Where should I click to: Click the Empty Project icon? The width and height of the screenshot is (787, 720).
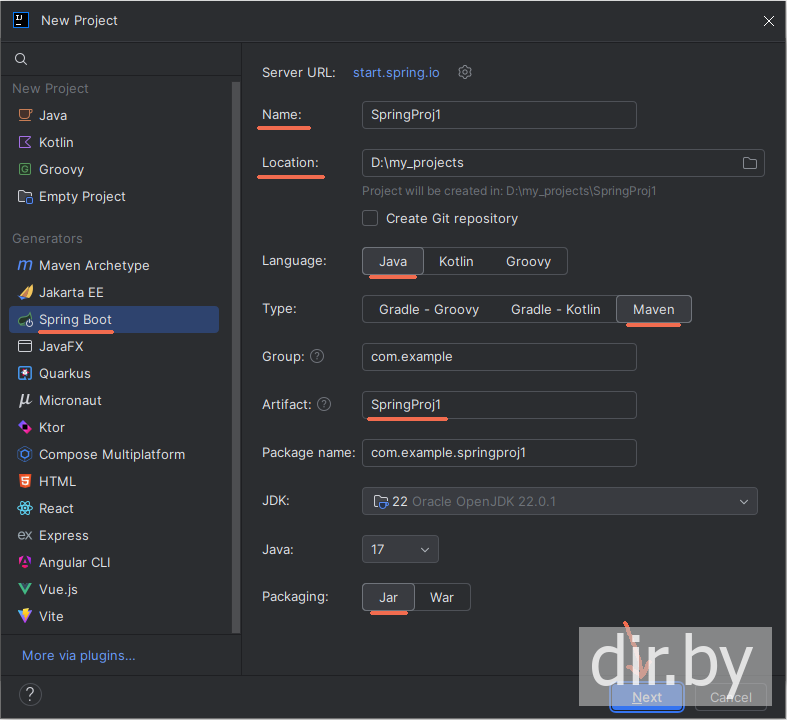coord(25,196)
